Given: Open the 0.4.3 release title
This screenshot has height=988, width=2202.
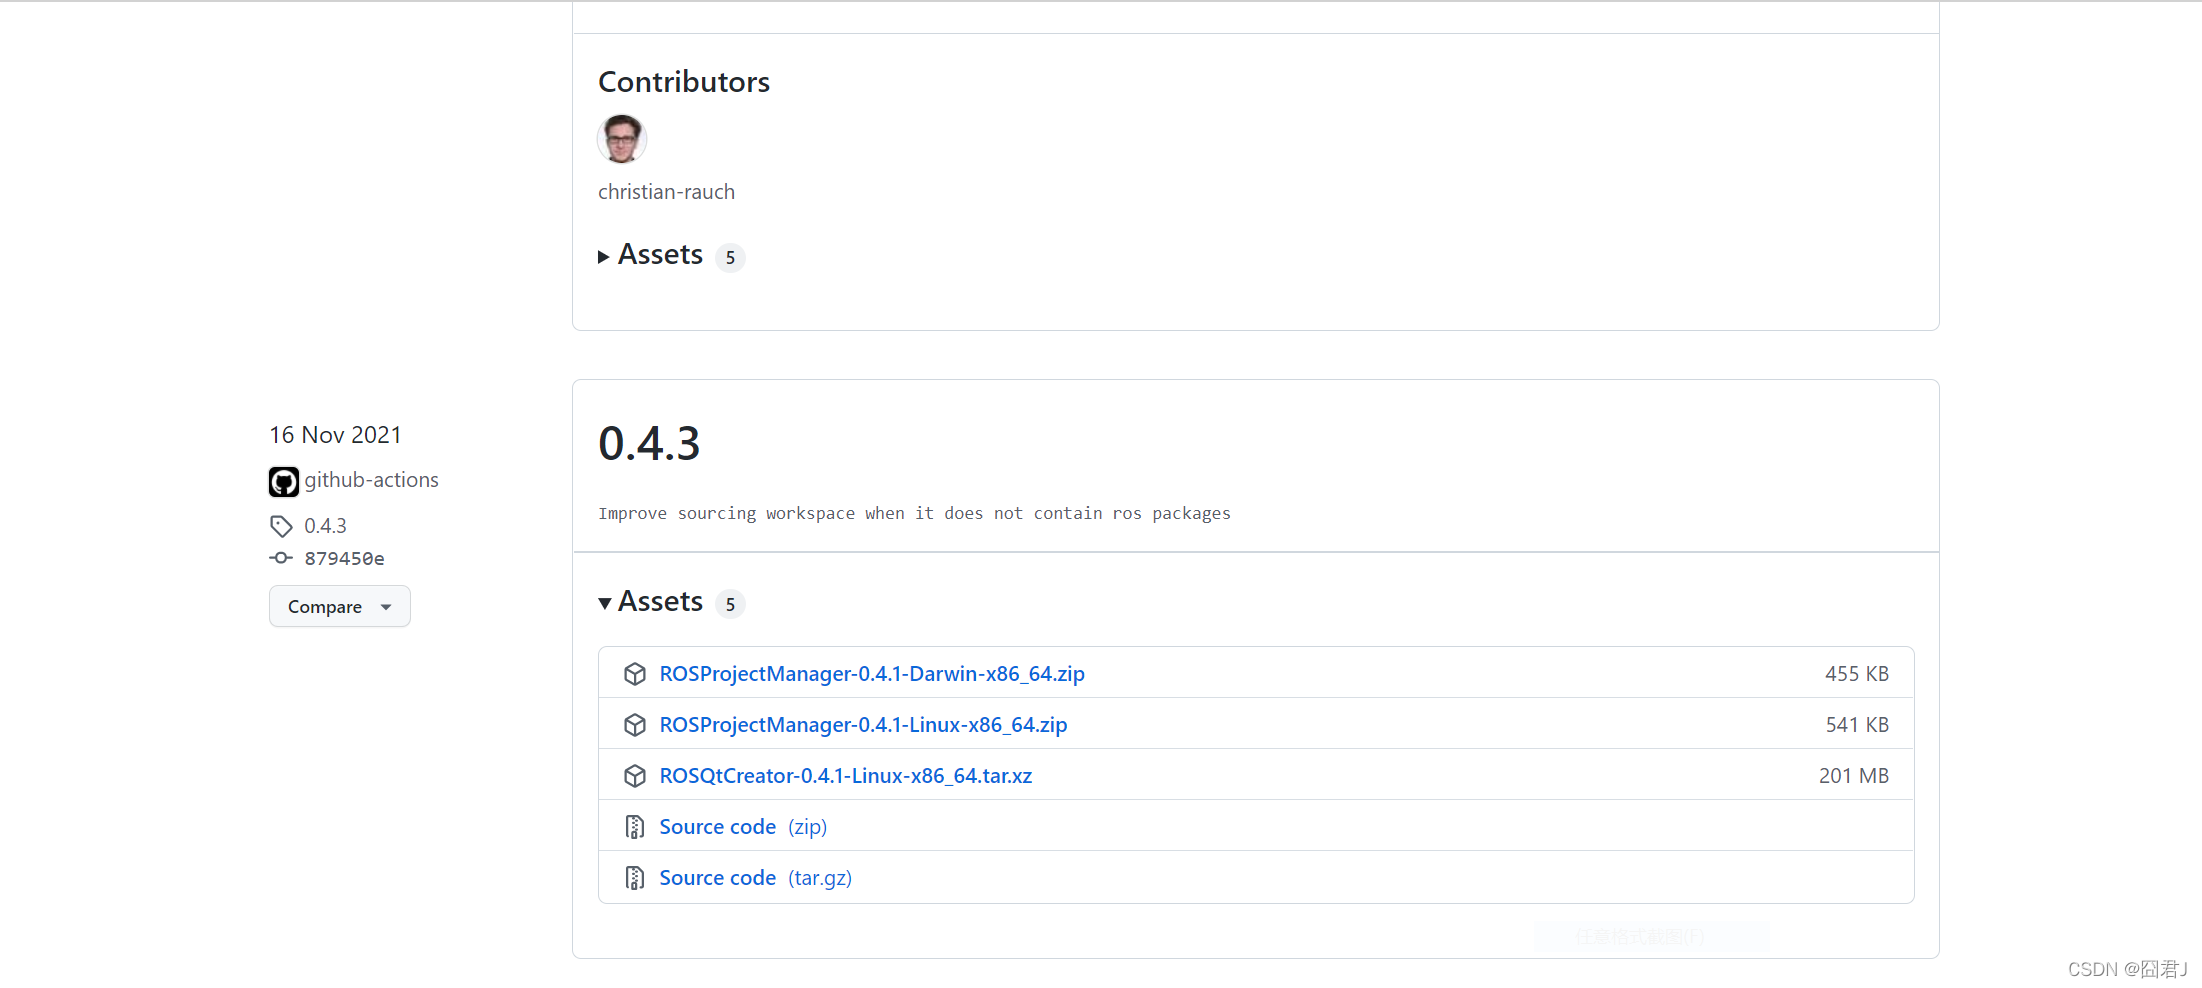Looking at the screenshot, I should [649, 444].
